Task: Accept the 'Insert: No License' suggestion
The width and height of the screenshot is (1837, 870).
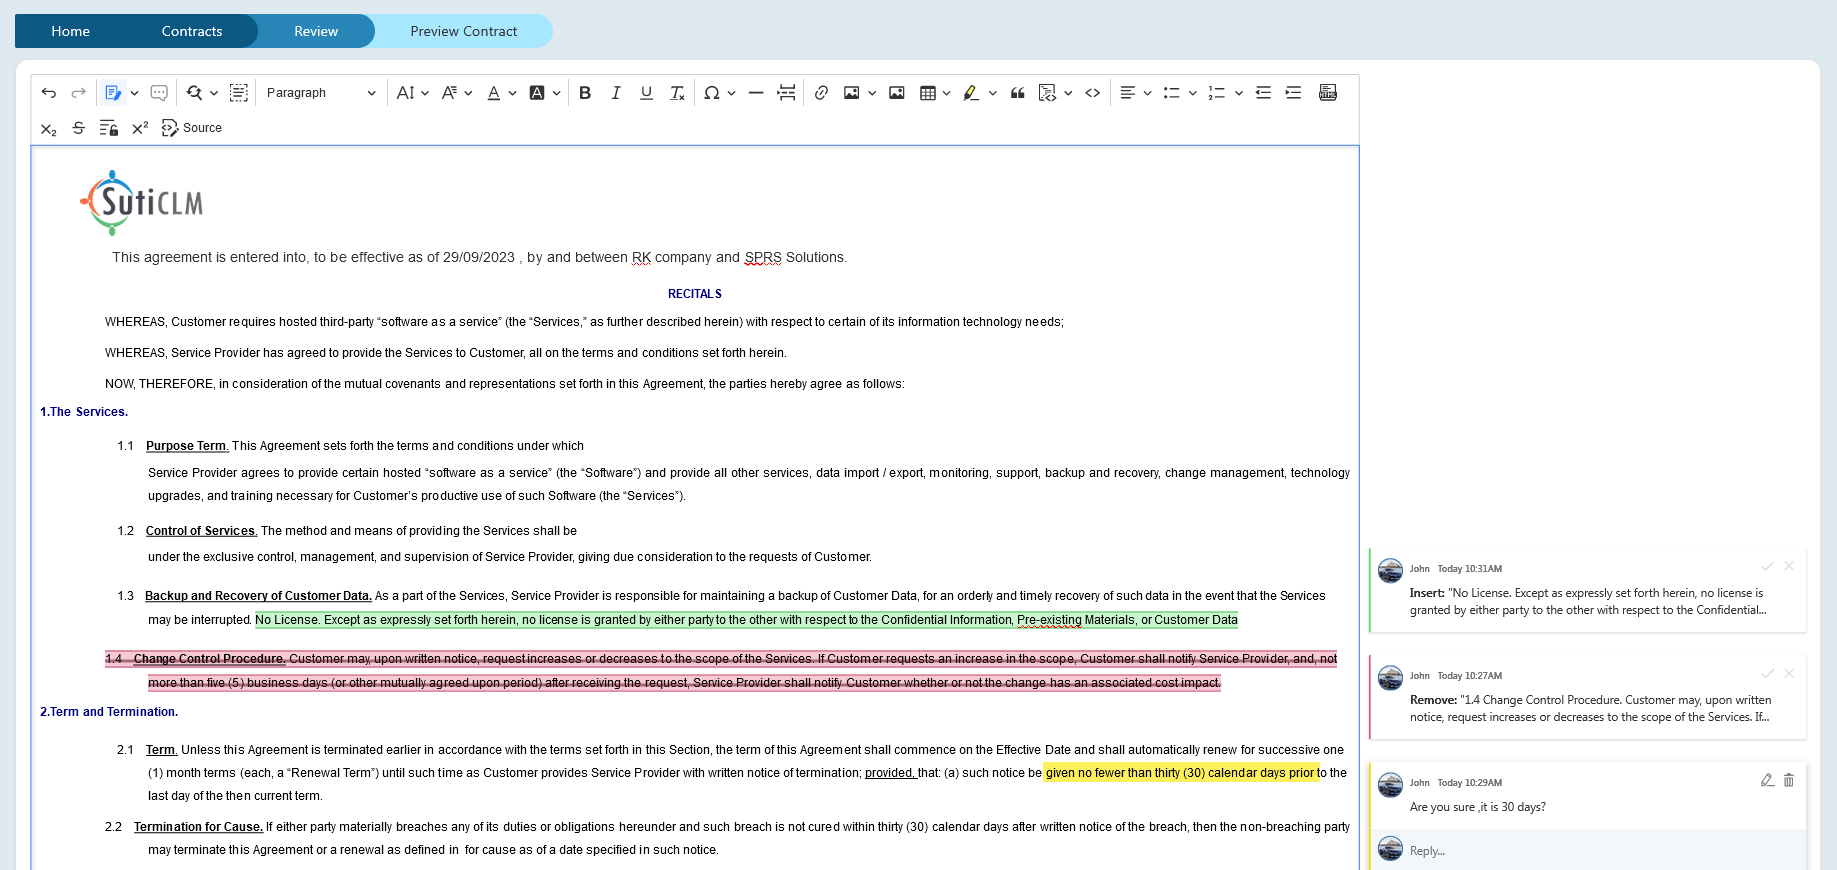Action: pyautogui.click(x=1767, y=566)
